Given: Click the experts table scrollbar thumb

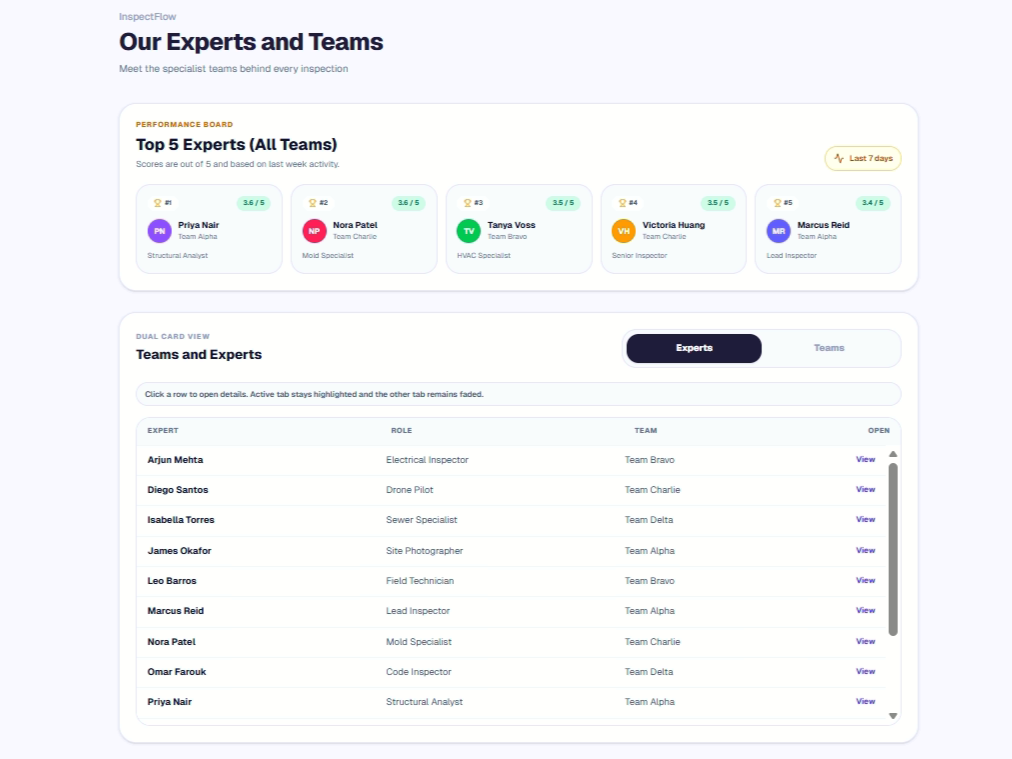Looking at the screenshot, I should (x=893, y=550).
